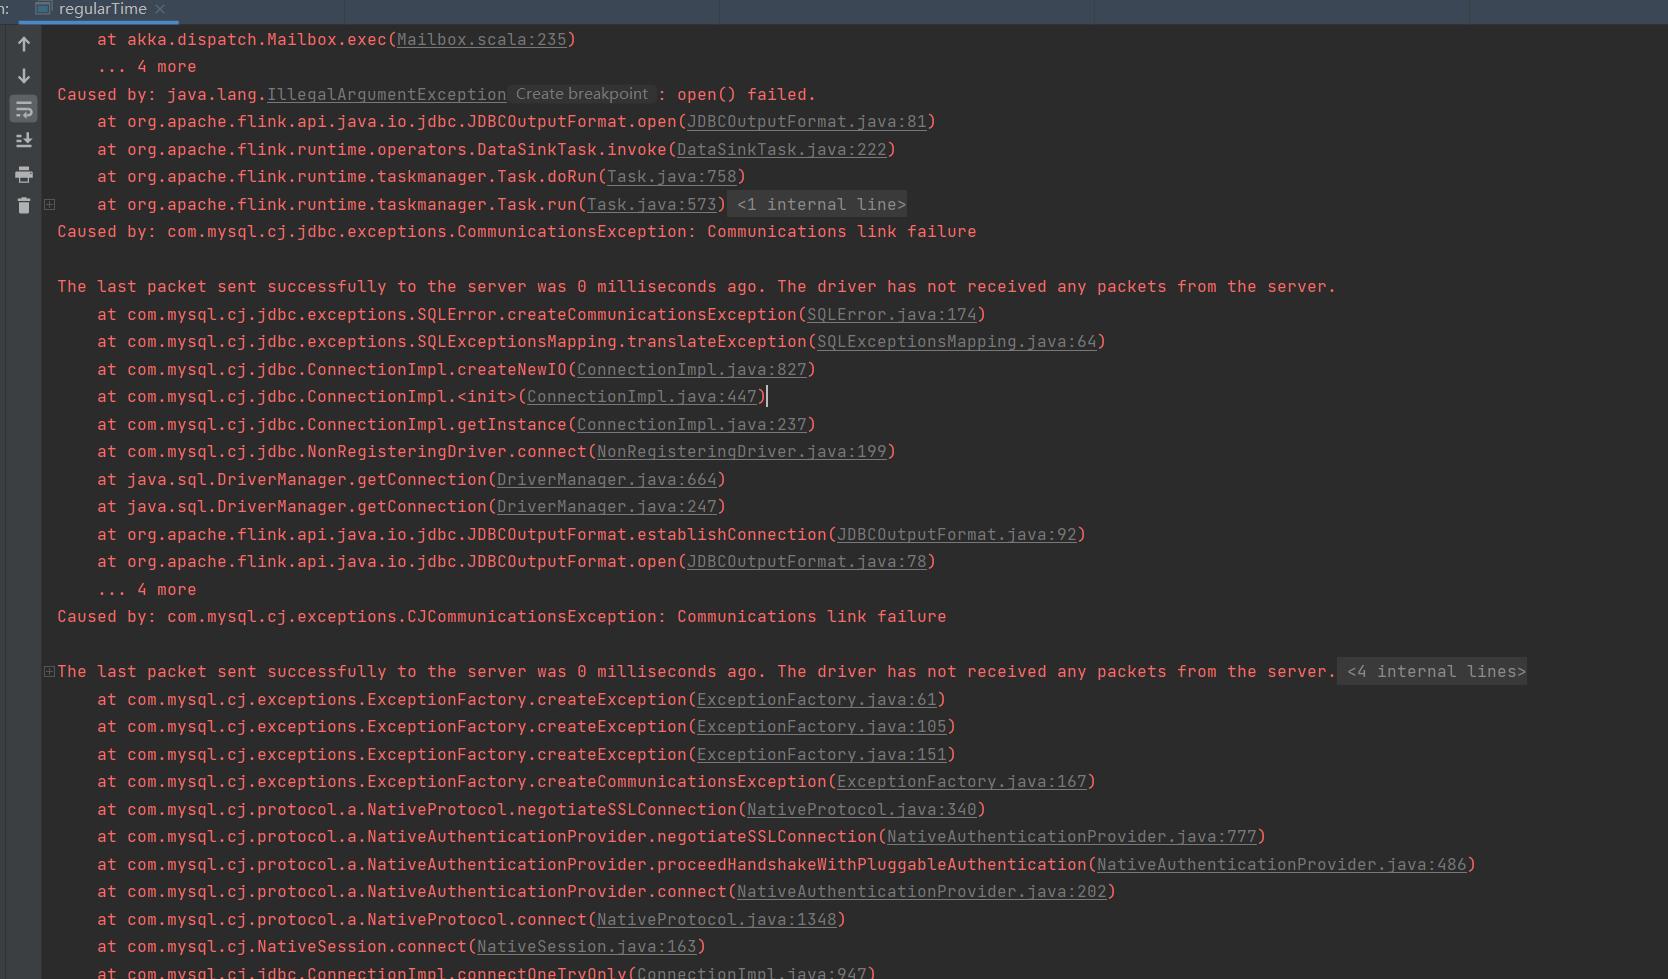Toggle Use Soft Wraps in the console
The width and height of the screenshot is (1668, 979).
[x=23, y=108]
